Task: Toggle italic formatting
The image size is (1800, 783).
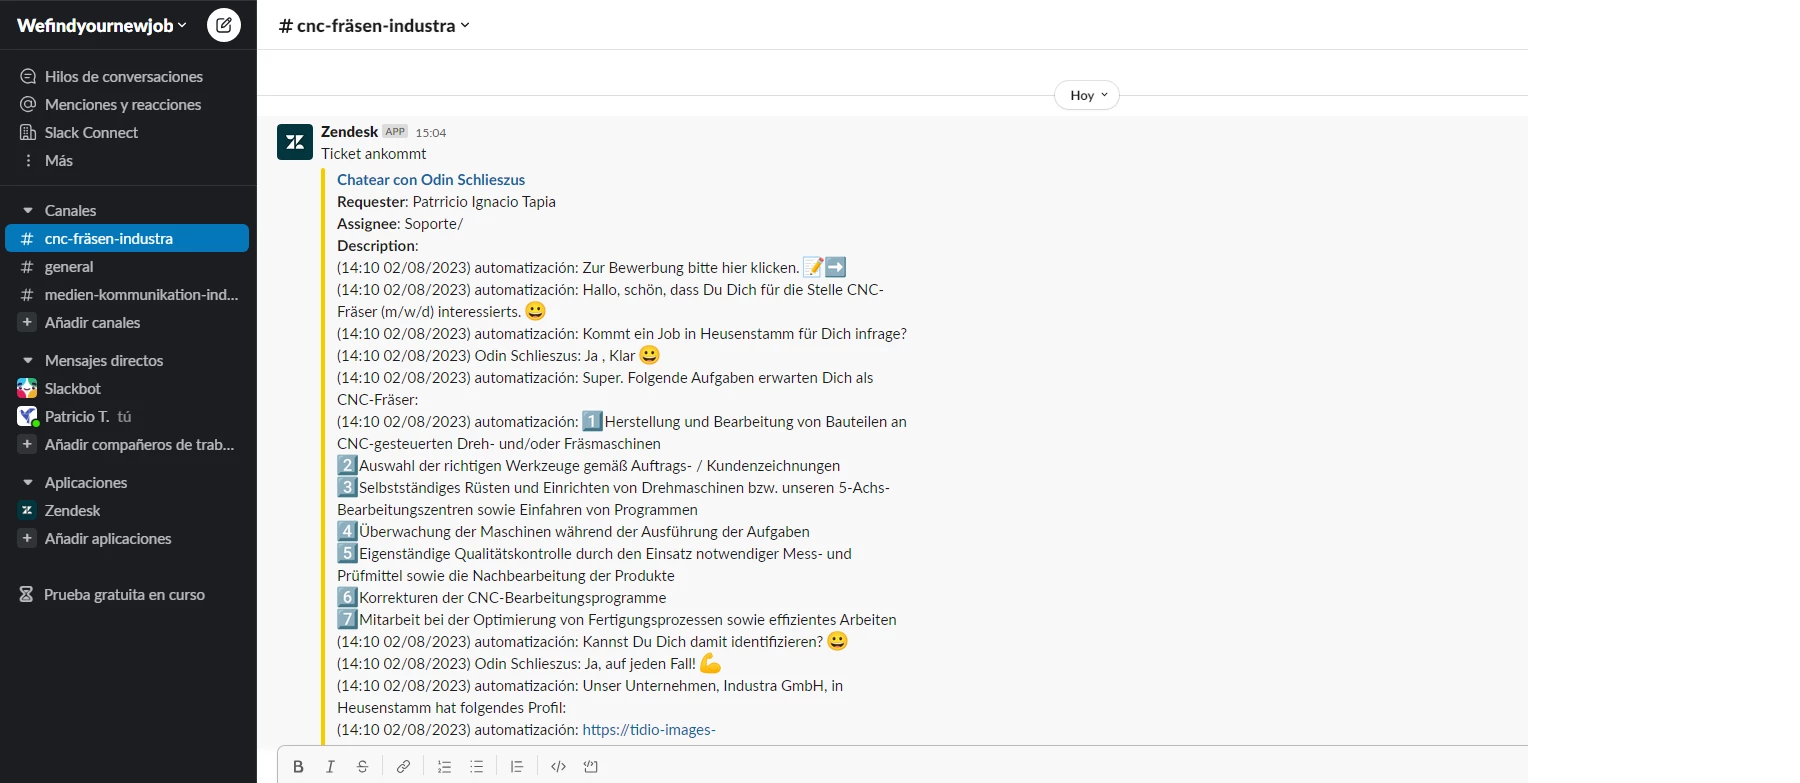Action: [330, 766]
